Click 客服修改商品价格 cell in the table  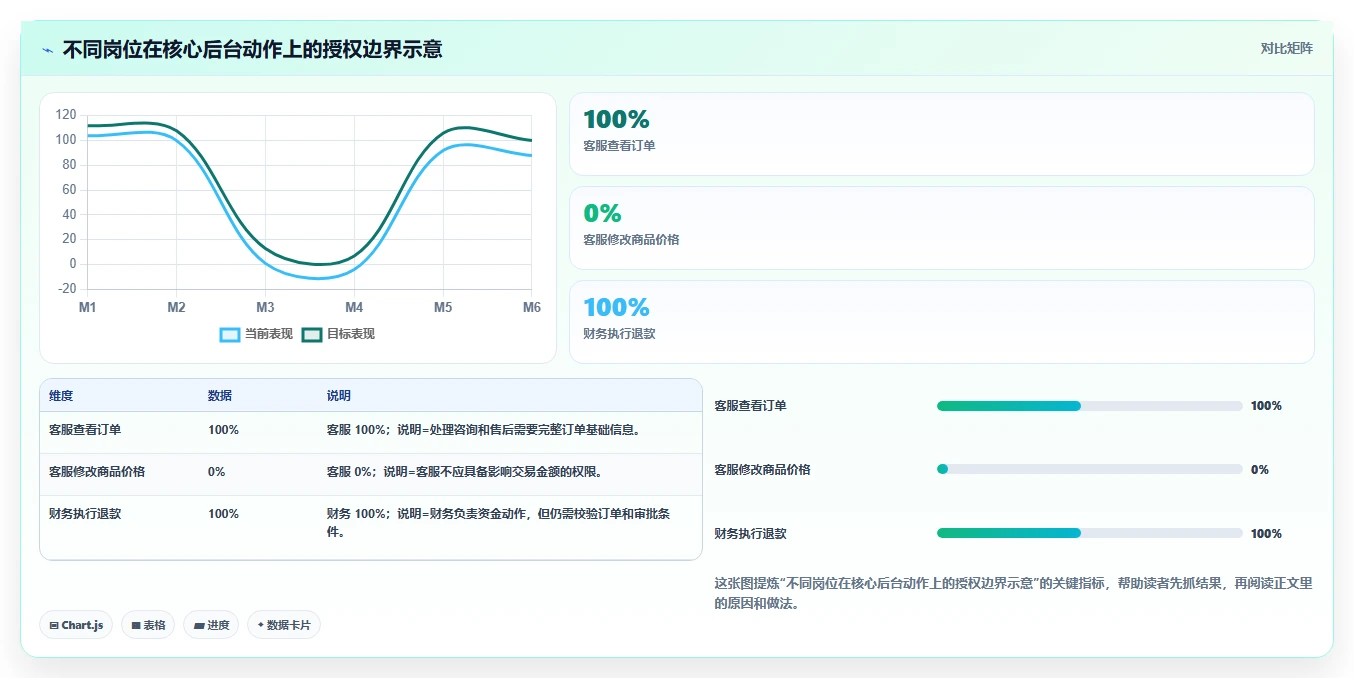click(x=97, y=472)
